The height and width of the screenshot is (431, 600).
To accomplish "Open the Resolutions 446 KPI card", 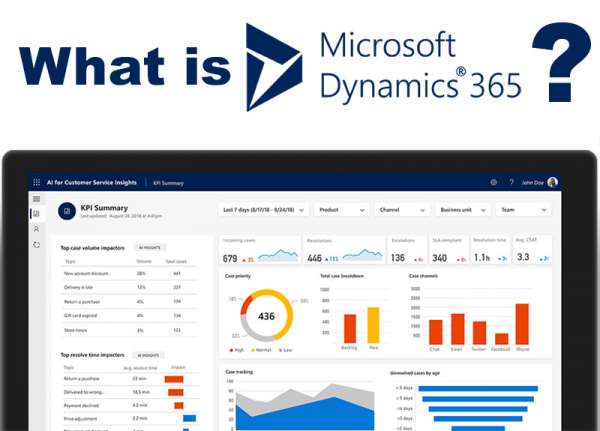I will [x=345, y=250].
